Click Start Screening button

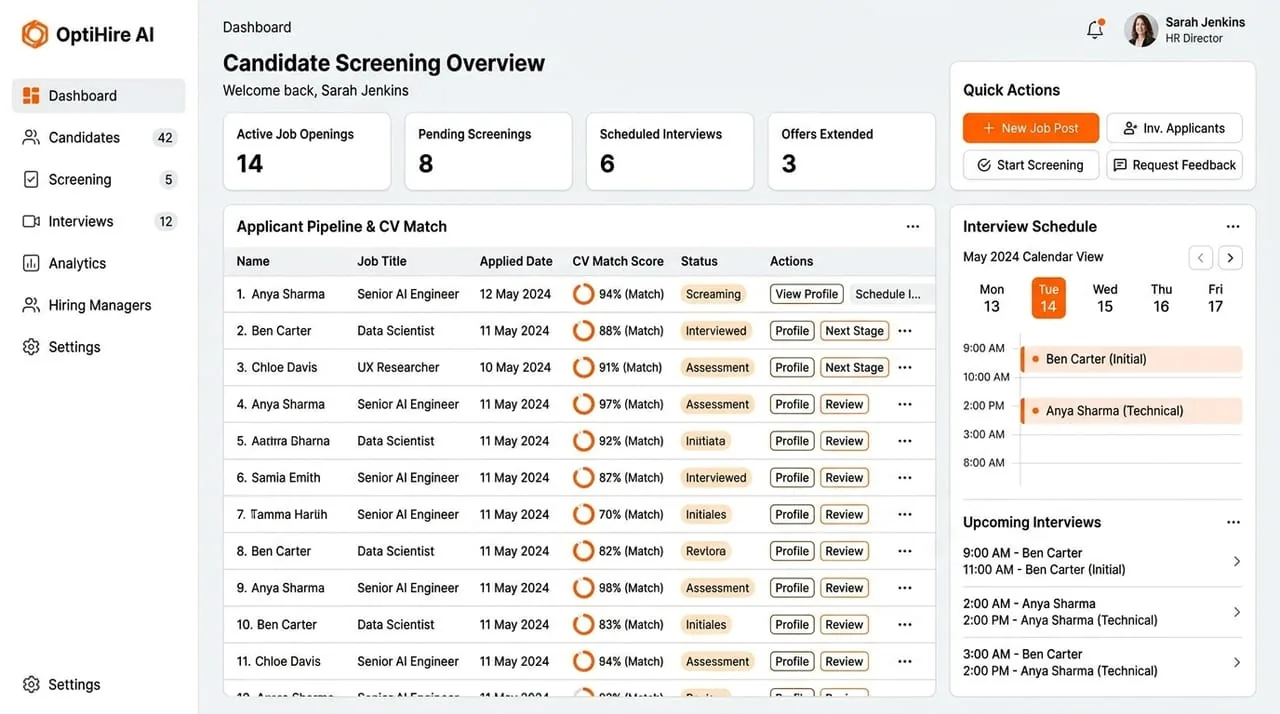click(1031, 165)
